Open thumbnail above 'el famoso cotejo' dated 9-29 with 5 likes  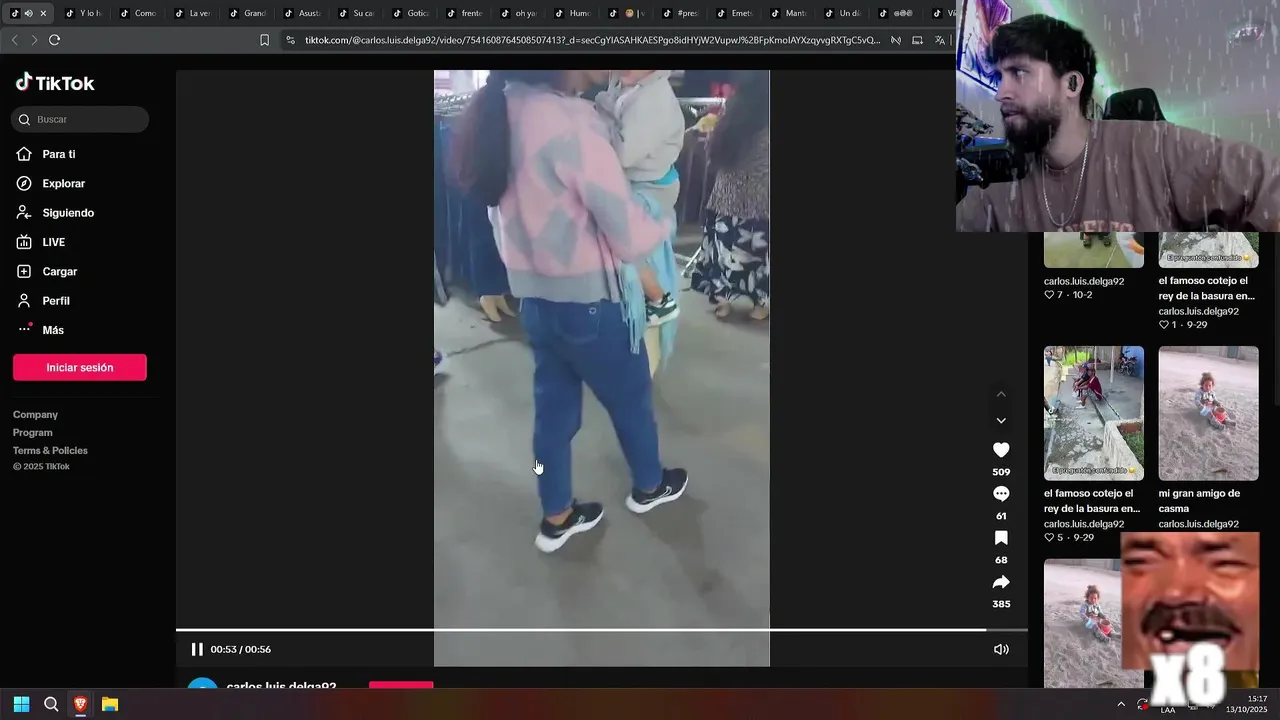tap(1094, 413)
